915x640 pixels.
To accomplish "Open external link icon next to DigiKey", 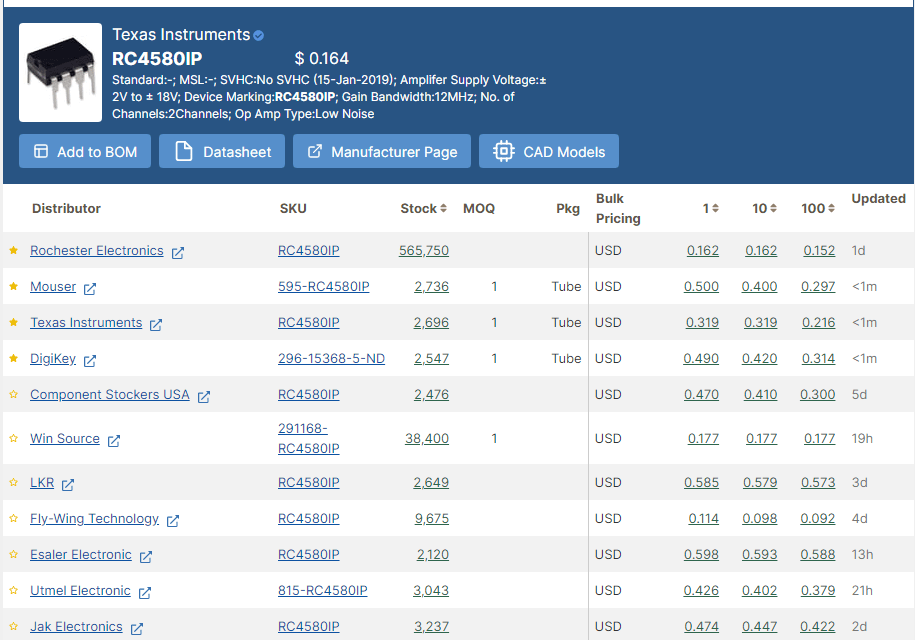I will (x=90, y=361).
